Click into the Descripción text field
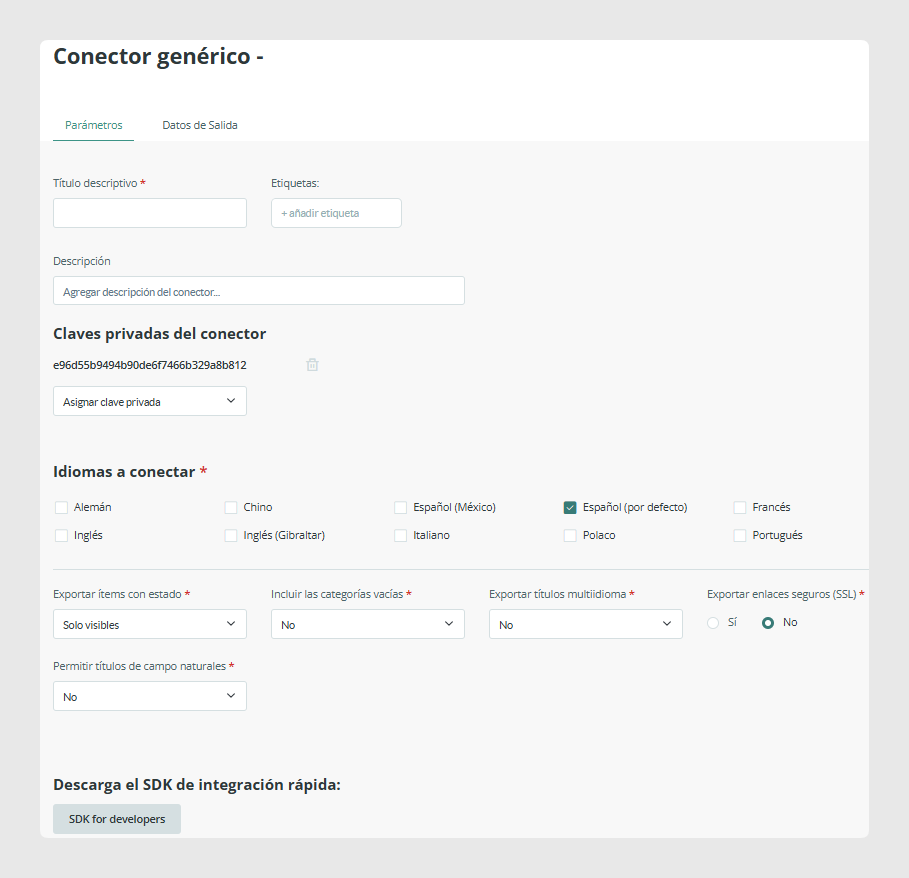 259,291
